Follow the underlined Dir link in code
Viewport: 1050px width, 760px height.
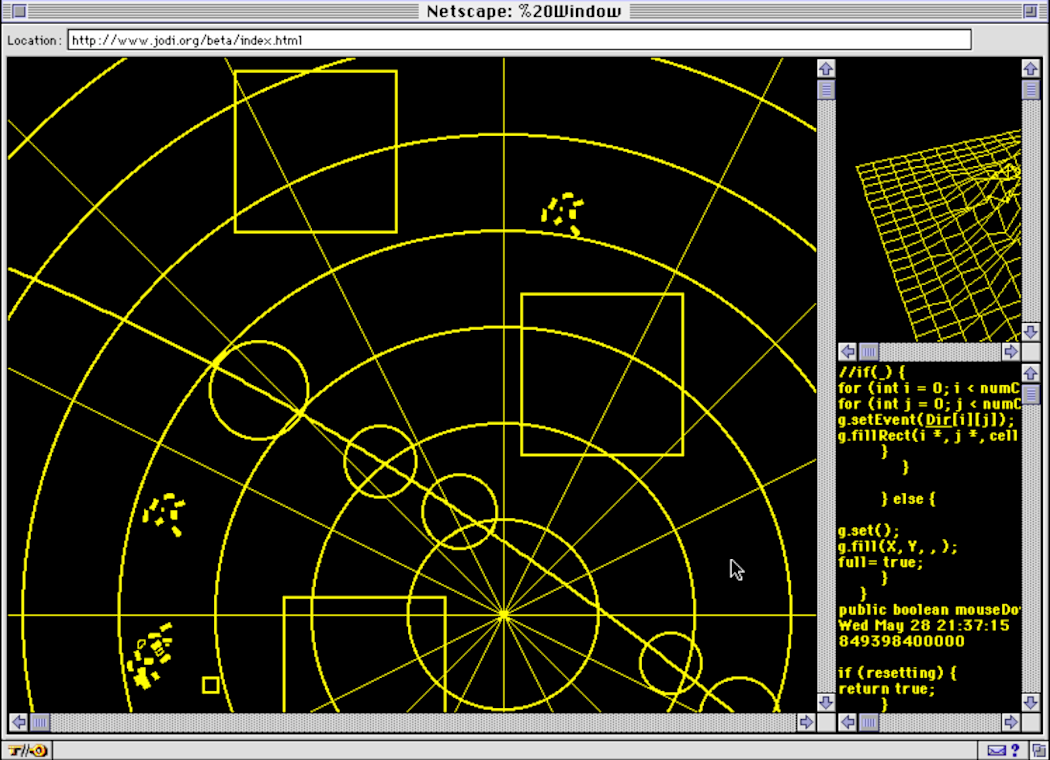tap(938, 420)
